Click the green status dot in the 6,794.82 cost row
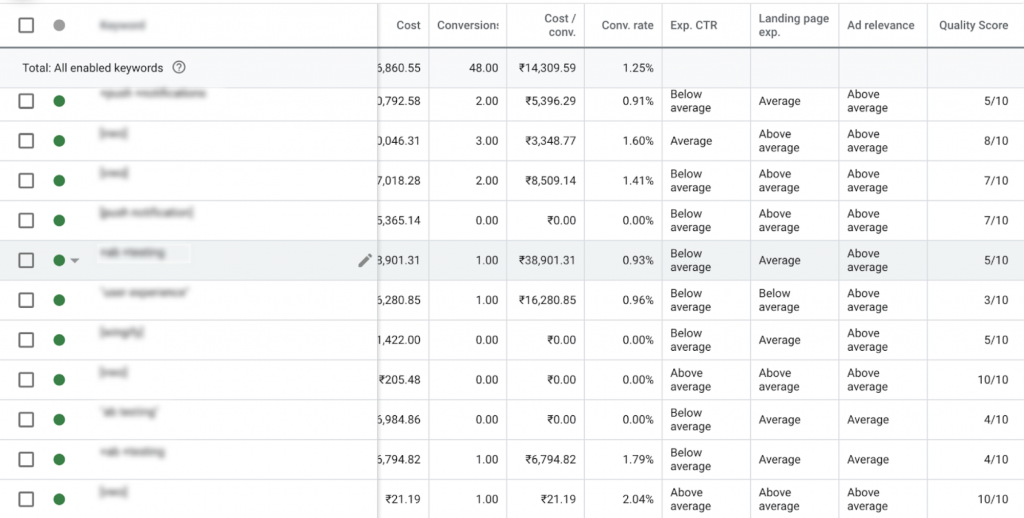Viewport: 1024px width, 518px height. (x=59, y=460)
